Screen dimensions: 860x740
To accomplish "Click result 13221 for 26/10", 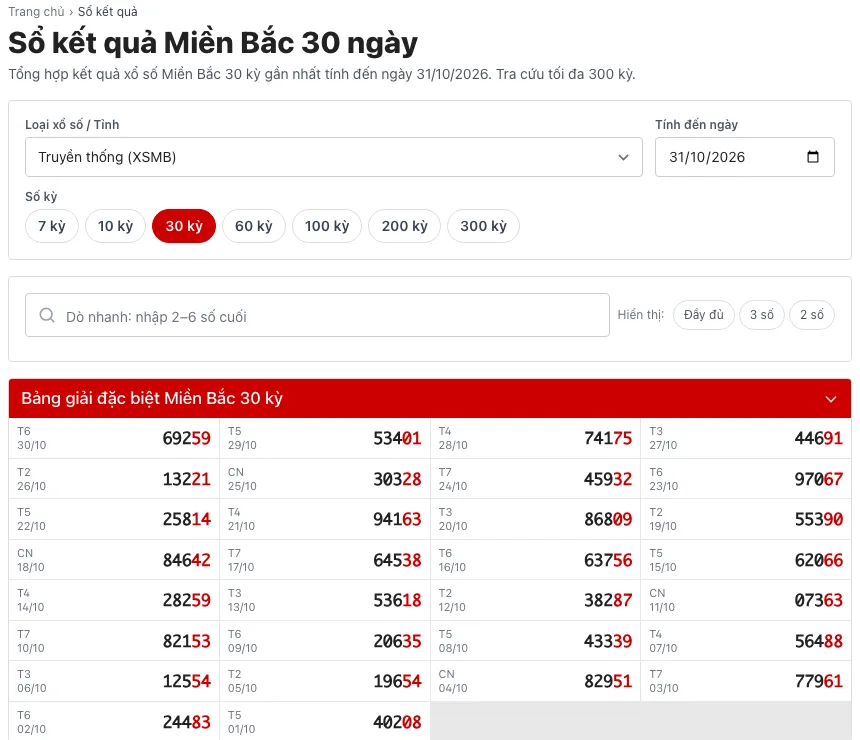I will pos(186,479).
